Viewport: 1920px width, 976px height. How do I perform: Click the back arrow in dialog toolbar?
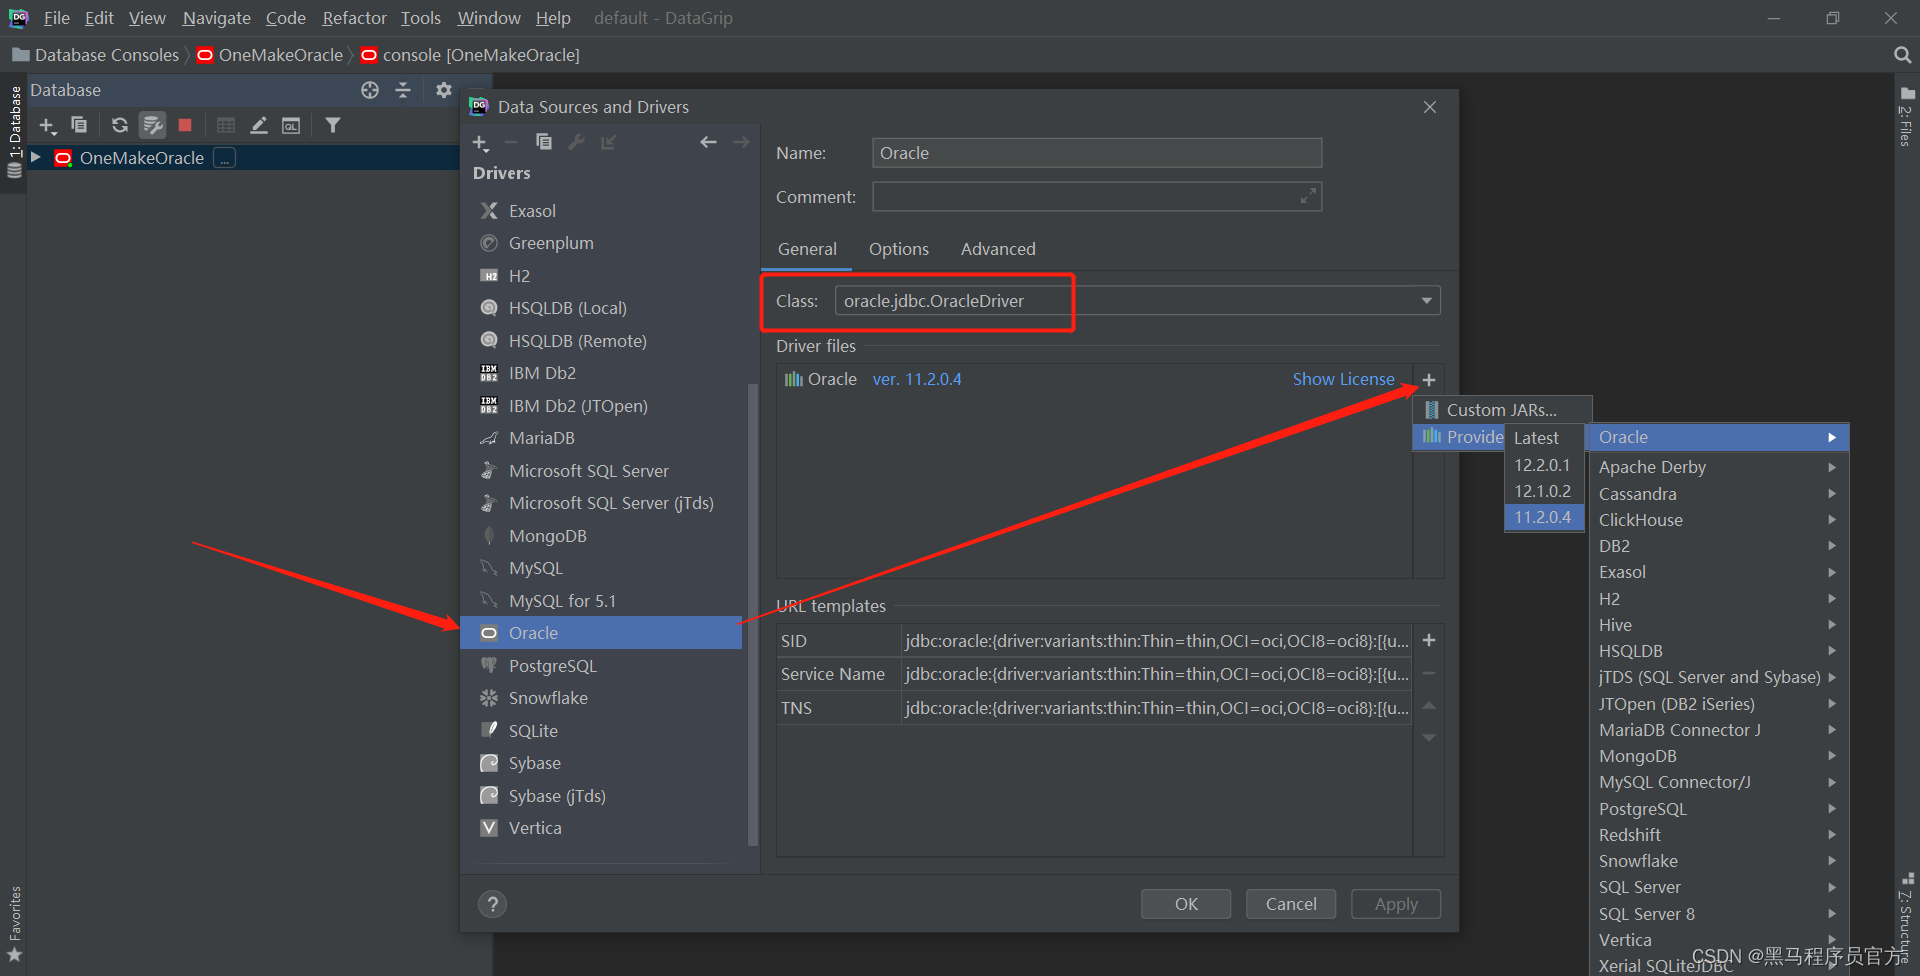click(708, 142)
